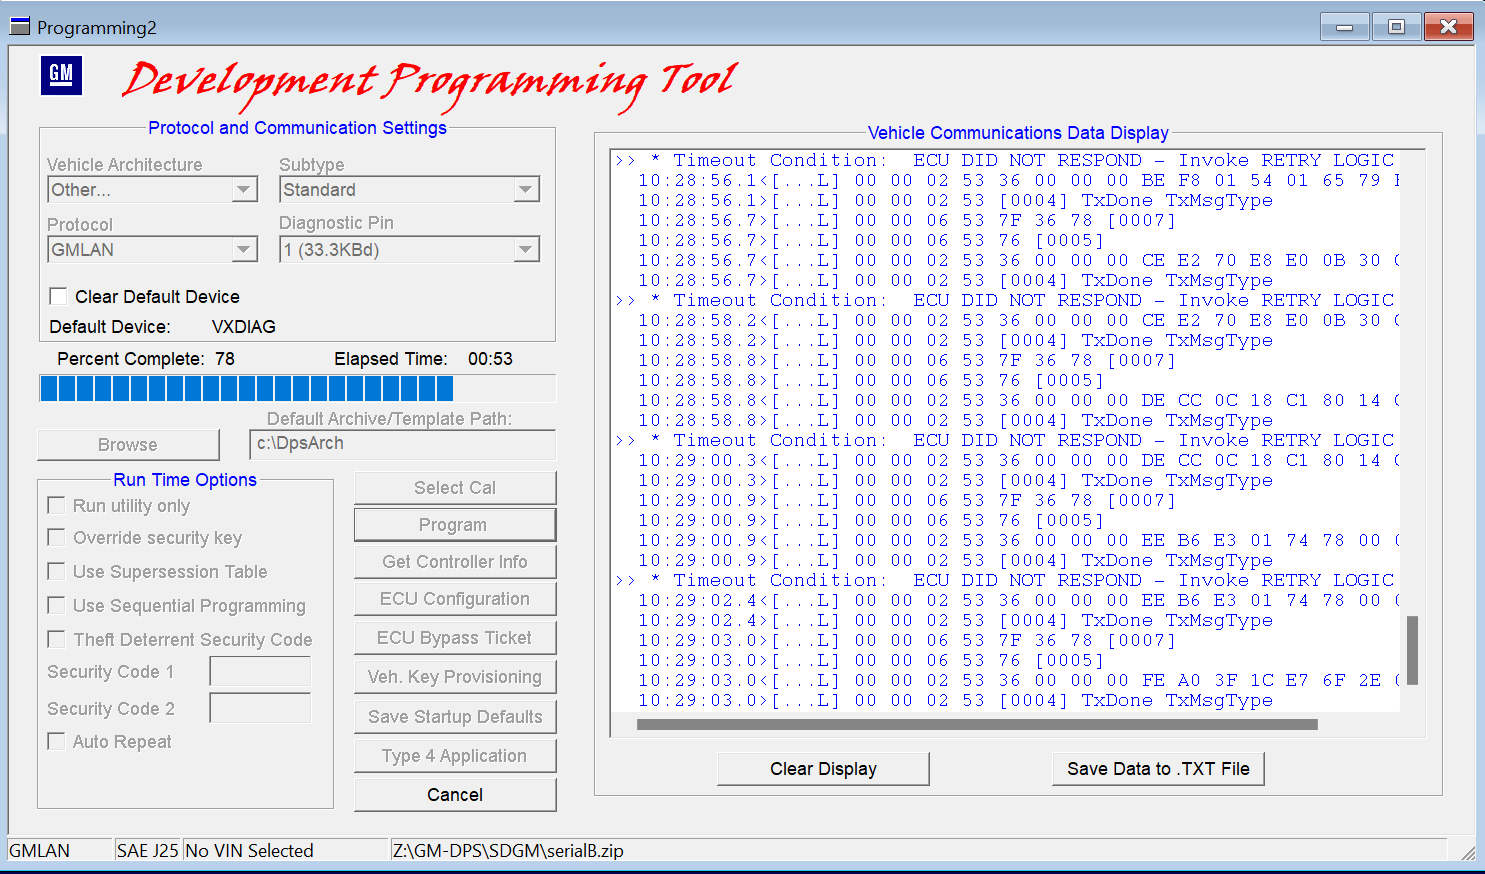The image size is (1485, 874).
Task: Click the Program button
Action: pyautogui.click(x=455, y=525)
